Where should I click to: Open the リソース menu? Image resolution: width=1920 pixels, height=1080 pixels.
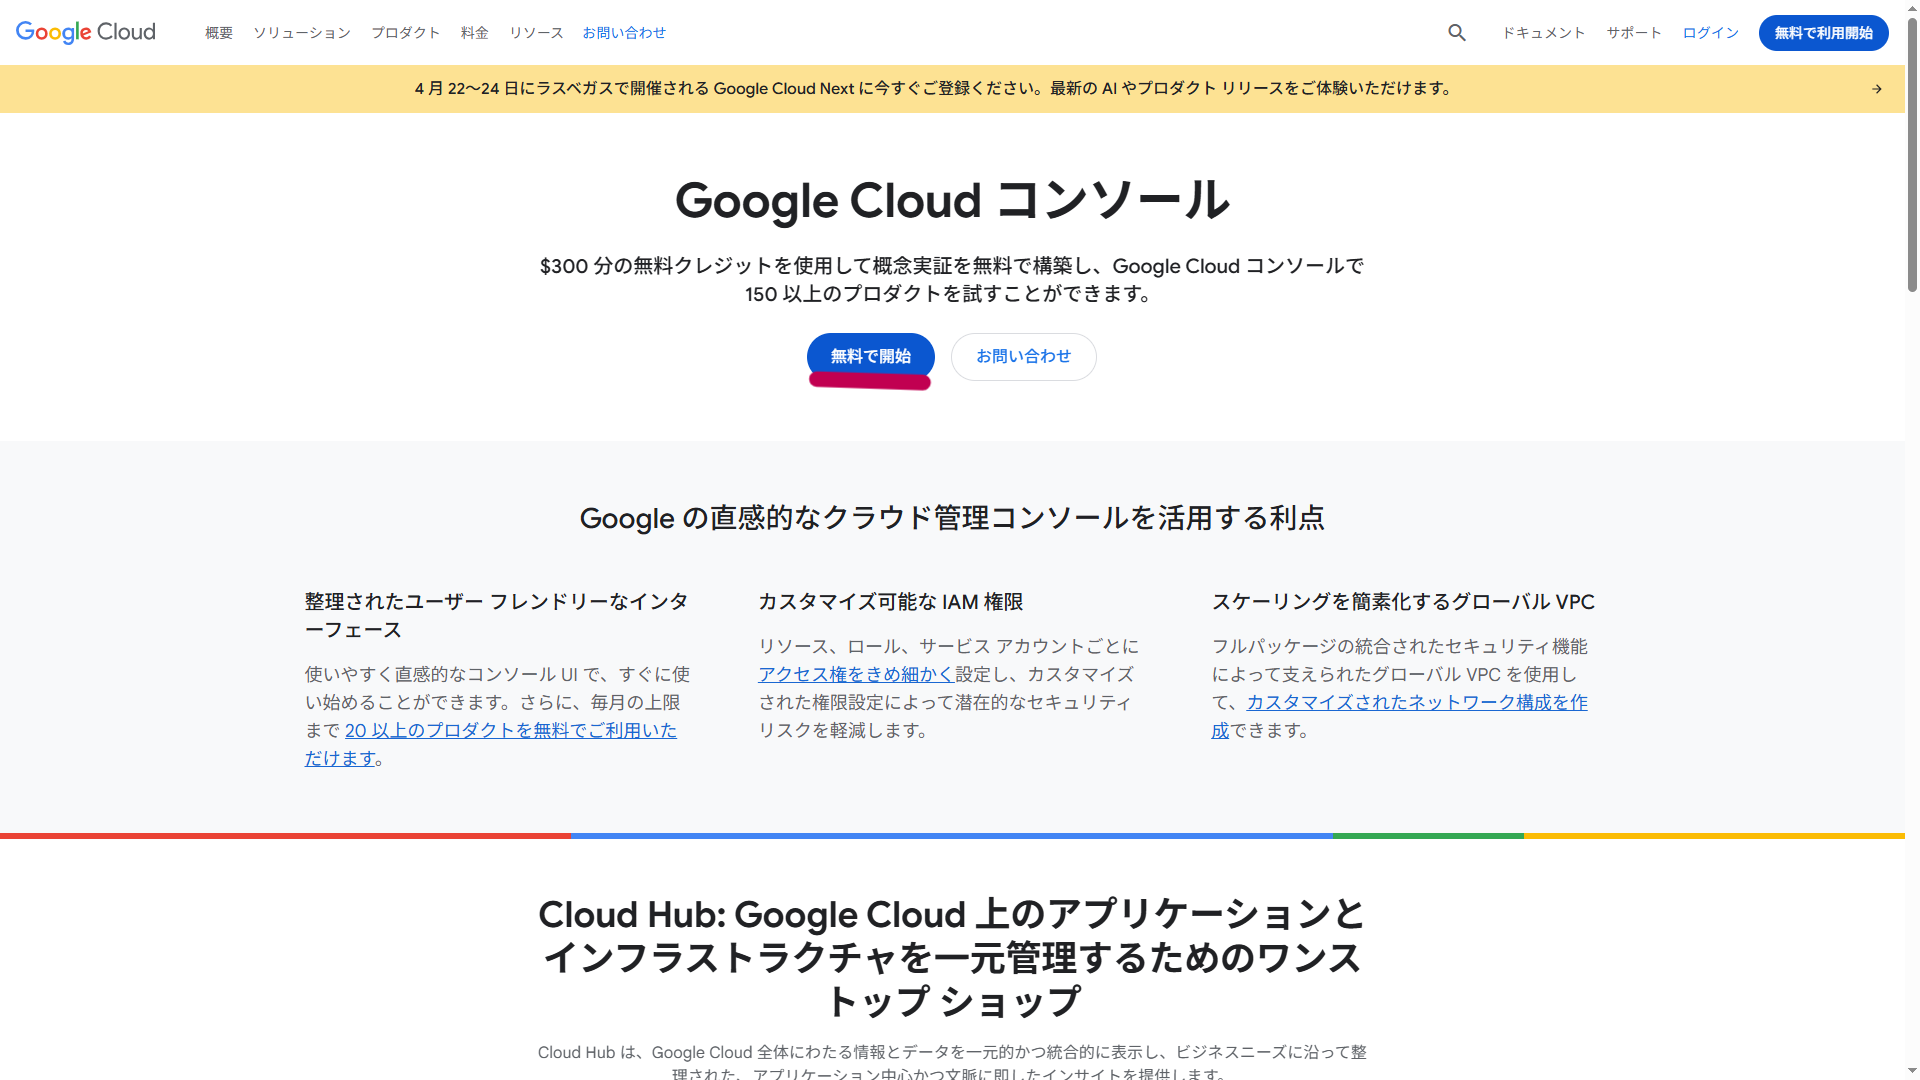point(536,33)
